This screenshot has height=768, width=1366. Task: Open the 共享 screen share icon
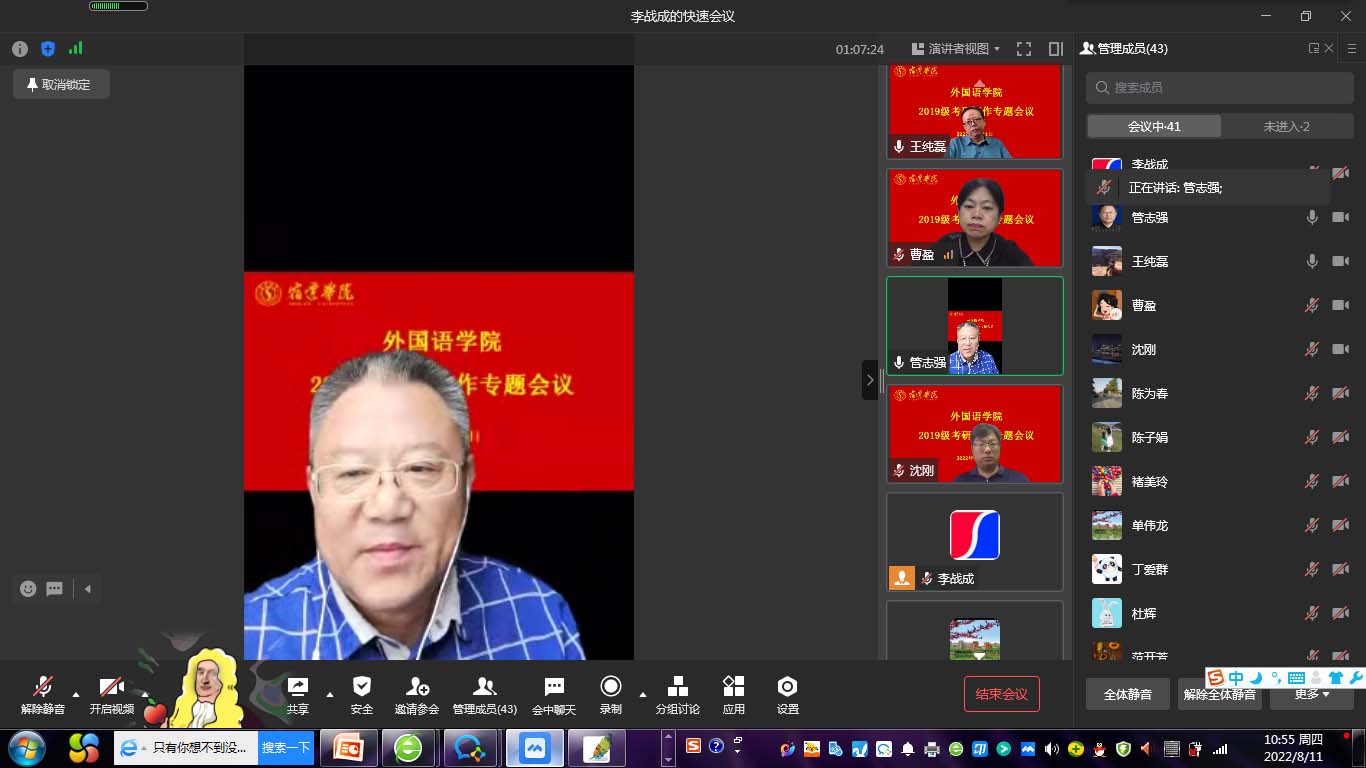[x=297, y=687]
